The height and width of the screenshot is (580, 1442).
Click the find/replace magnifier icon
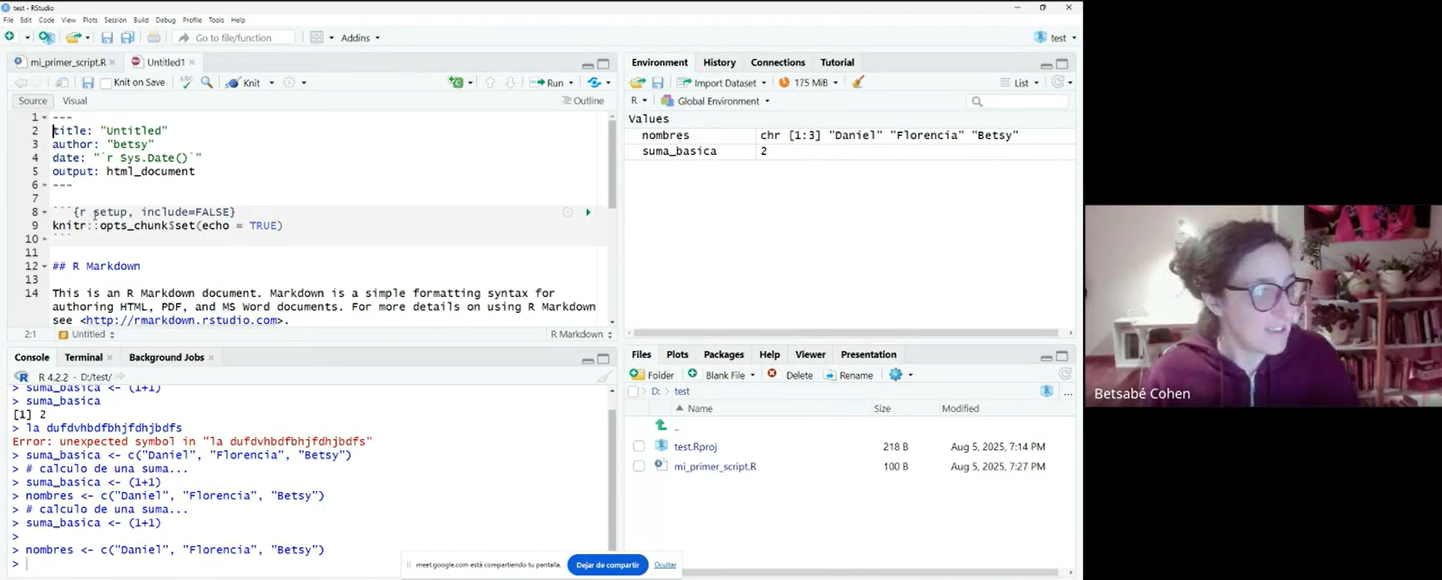(x=207, y=83)
